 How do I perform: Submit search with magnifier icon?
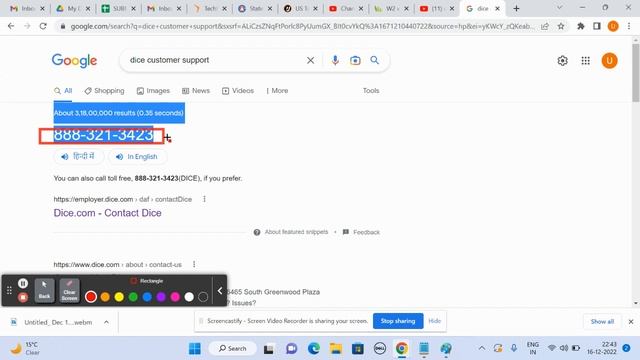[x=374, y=60]
